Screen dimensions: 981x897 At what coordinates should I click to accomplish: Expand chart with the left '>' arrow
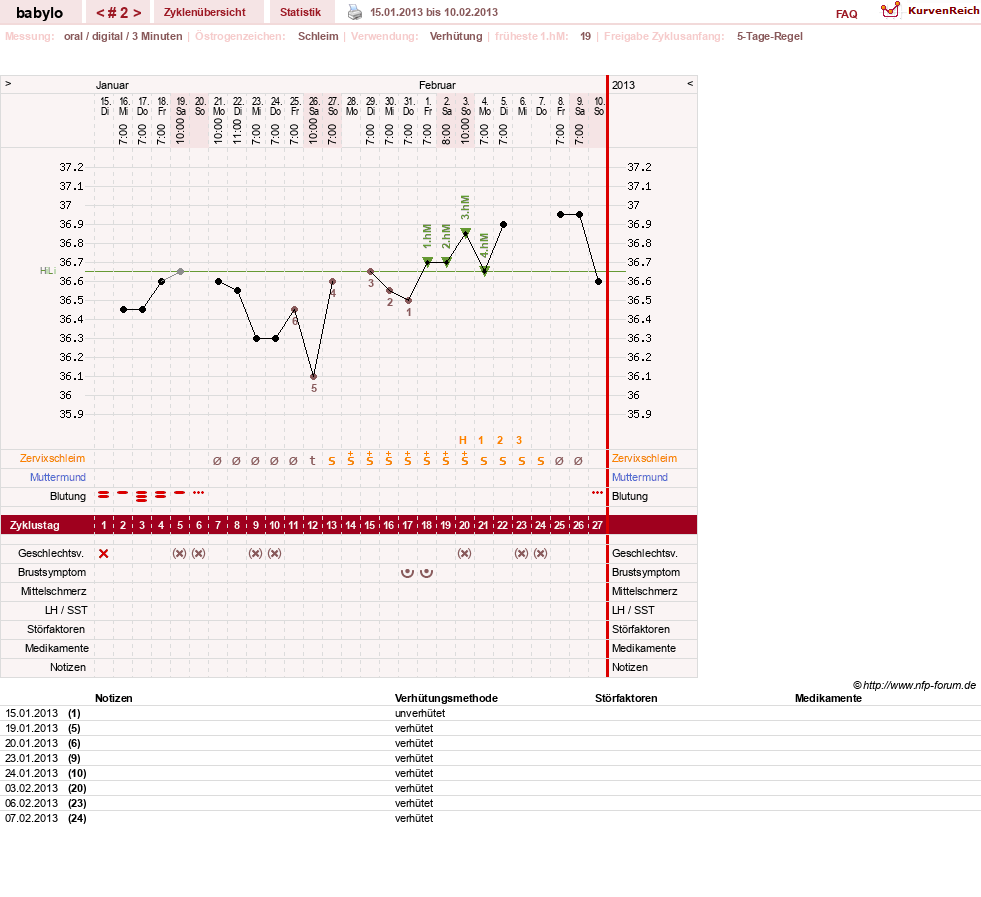[x=8, y=83]
